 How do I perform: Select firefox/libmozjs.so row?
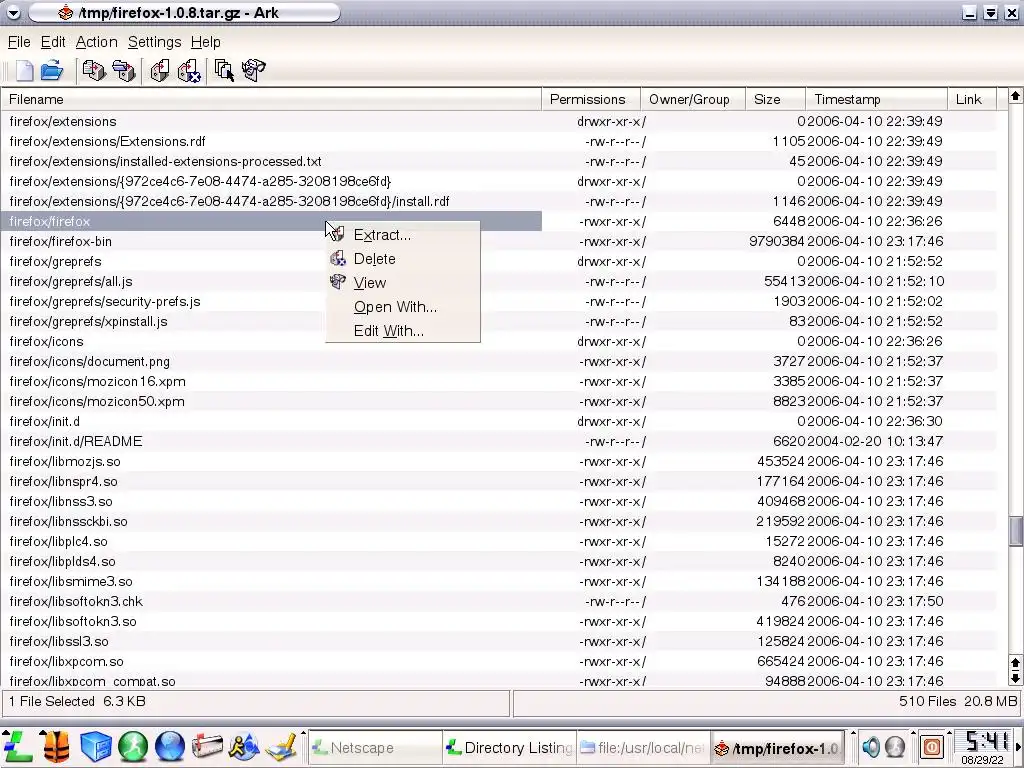pyautogui.click(x=499, y=462)
